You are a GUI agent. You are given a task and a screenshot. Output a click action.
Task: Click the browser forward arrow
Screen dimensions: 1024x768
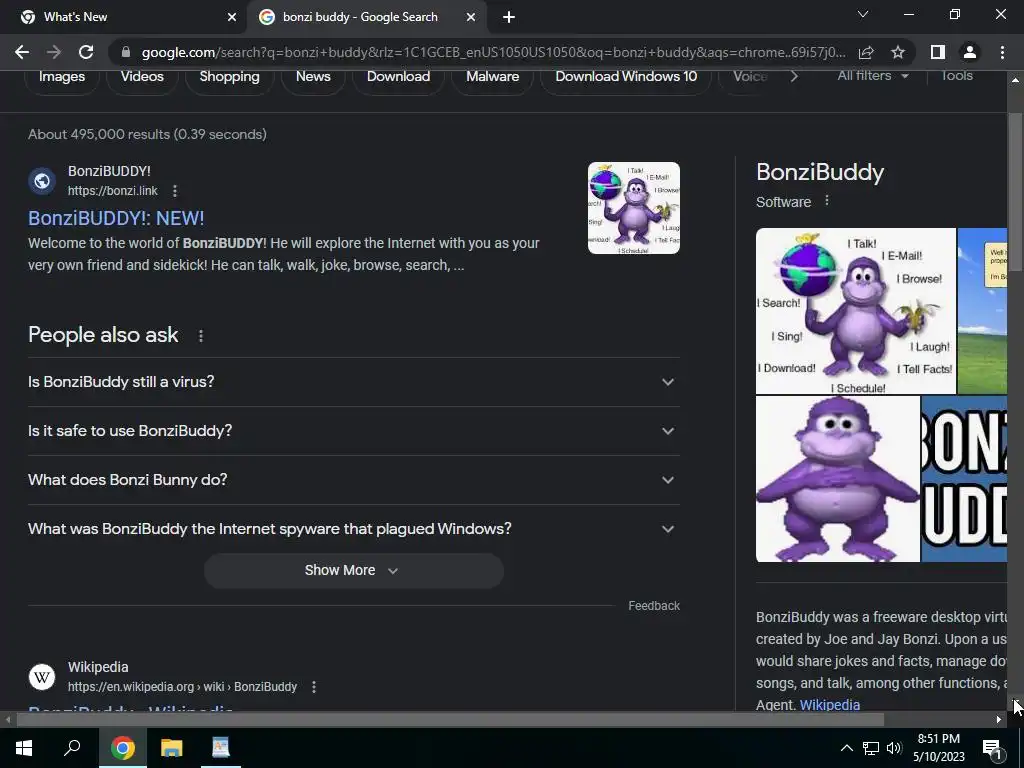[x=54, y=52]
